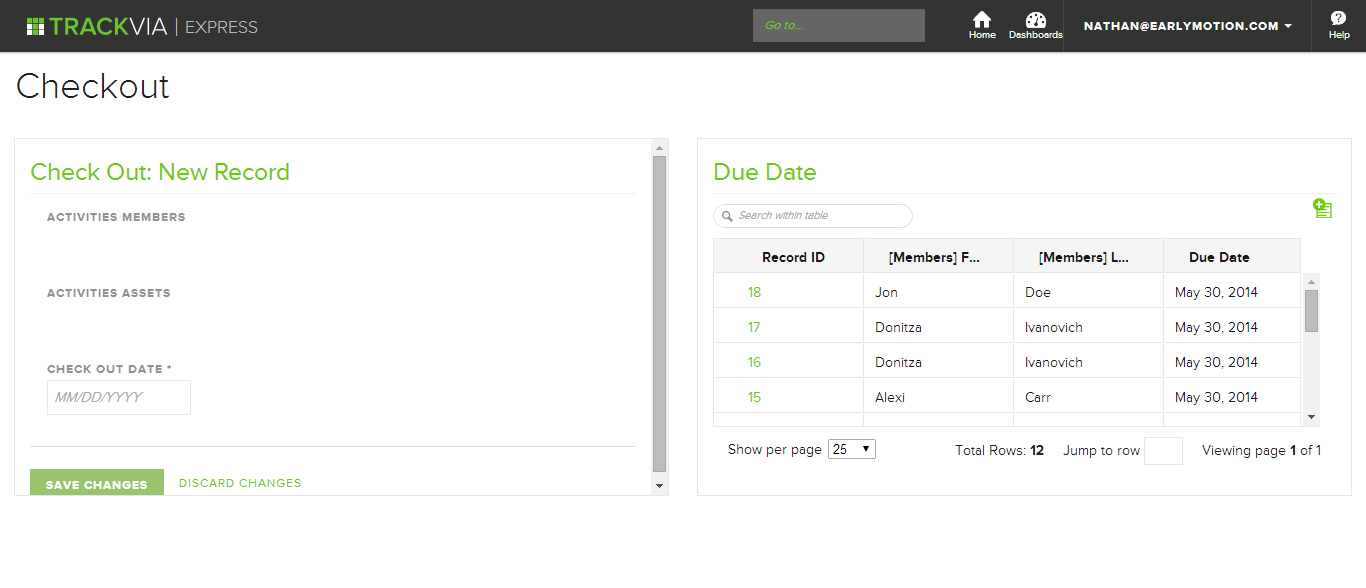This screenshot has height=588, width=1366.
Task: Click the Go to... navigation field
Action: [x=838, y=26]
